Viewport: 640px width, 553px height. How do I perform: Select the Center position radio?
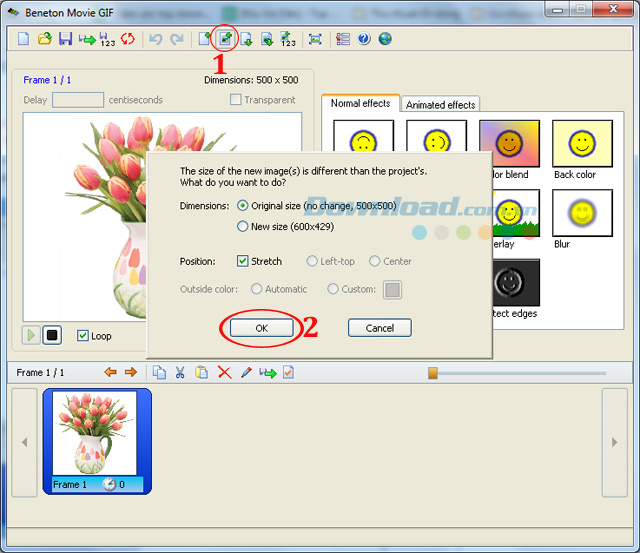374,261
